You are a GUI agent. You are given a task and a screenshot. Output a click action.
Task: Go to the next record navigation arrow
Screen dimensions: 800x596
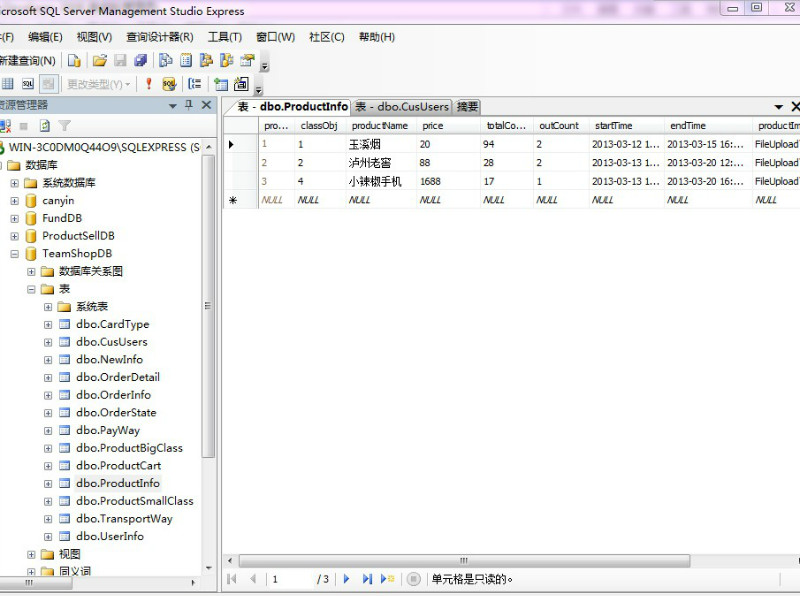pyautogui.click(x=347, y=579)
